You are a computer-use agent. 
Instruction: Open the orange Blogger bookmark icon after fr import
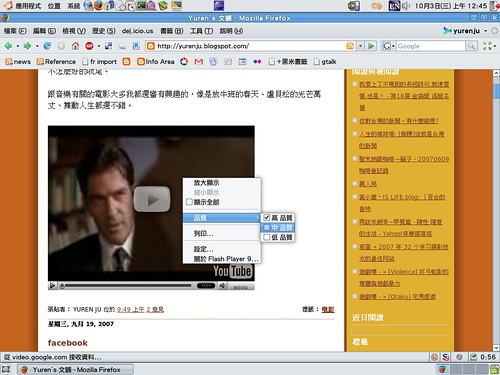(x=126, y=62)
